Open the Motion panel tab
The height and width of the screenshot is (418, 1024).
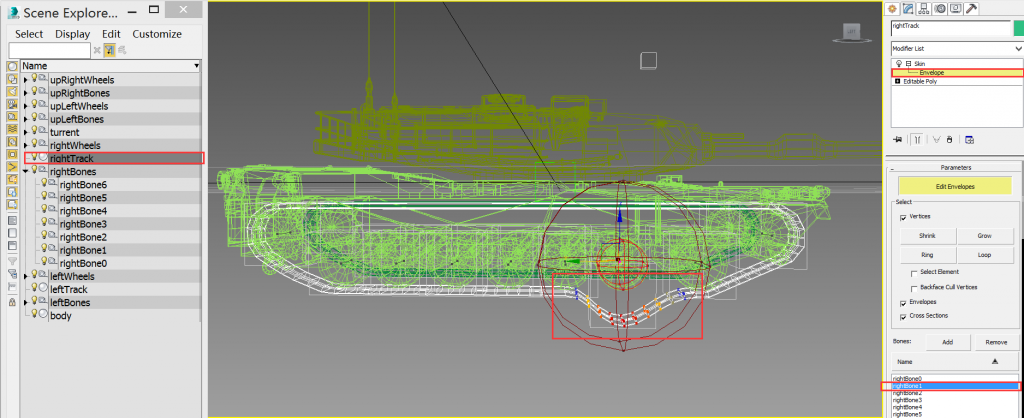tap(939, 9)
